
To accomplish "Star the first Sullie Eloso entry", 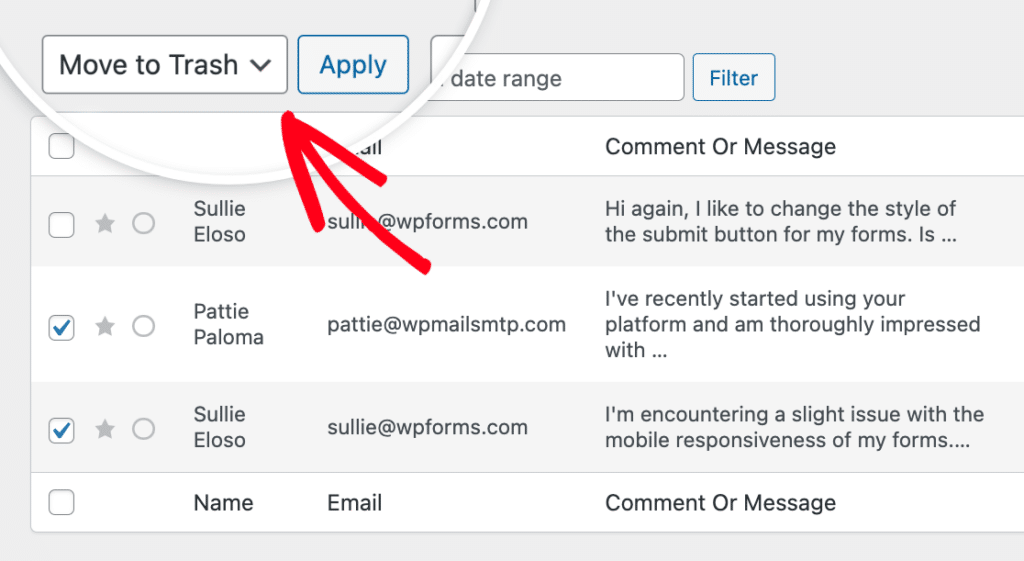I will (x=105, y=223).
